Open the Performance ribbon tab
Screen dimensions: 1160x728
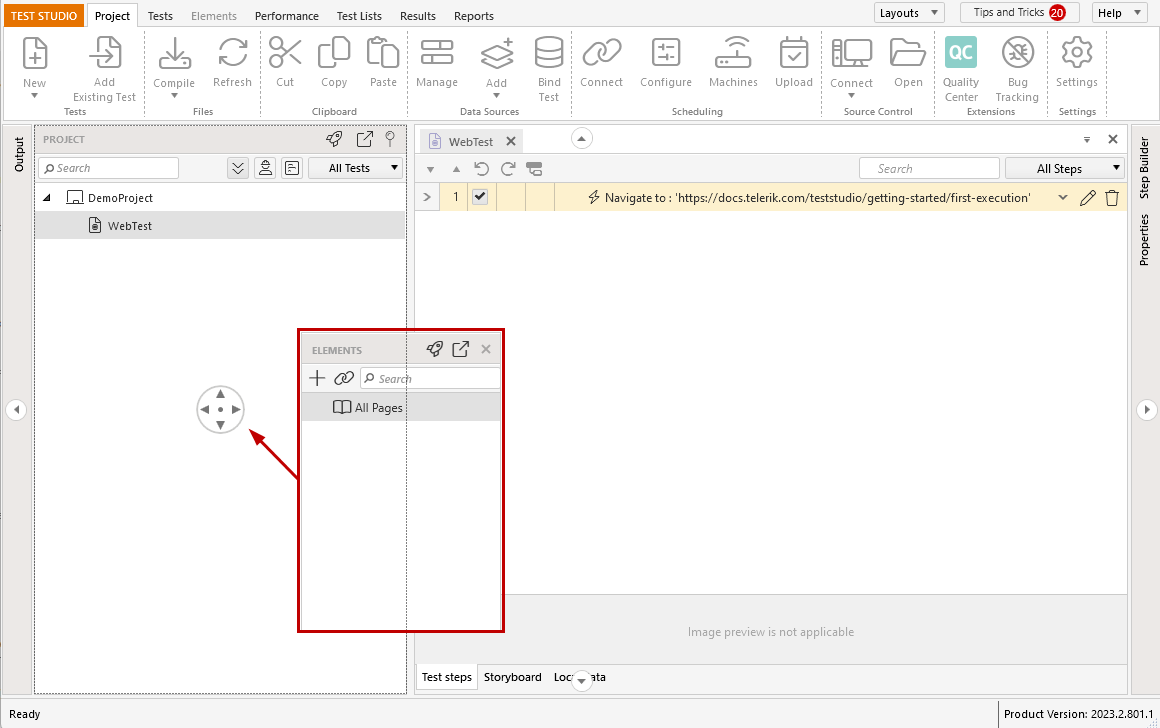[x=286, y=16]
